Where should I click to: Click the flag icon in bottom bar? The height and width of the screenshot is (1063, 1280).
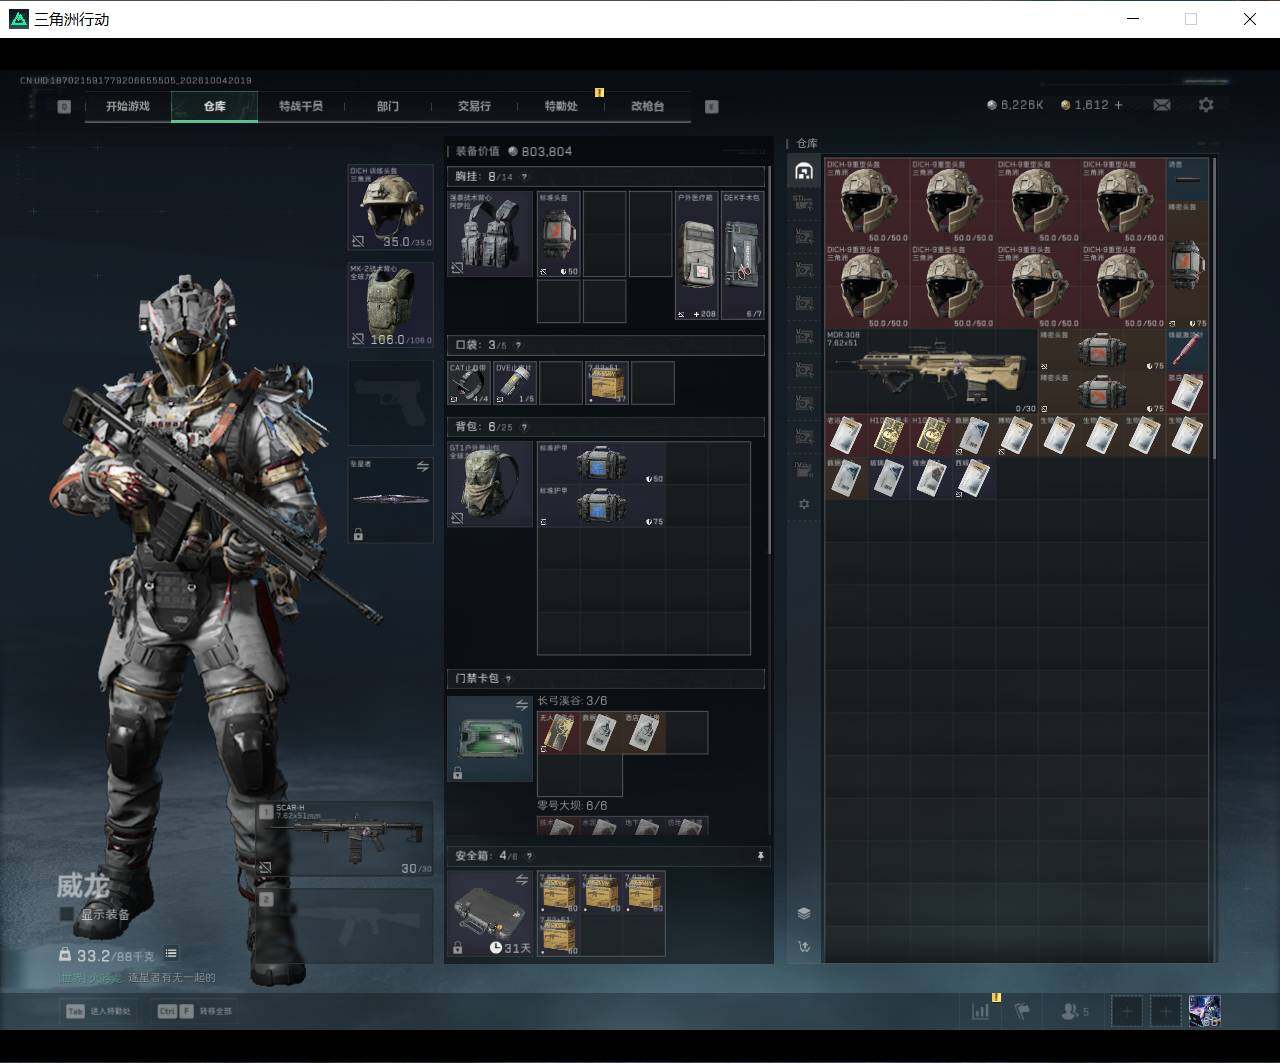coord(1022,1011)
